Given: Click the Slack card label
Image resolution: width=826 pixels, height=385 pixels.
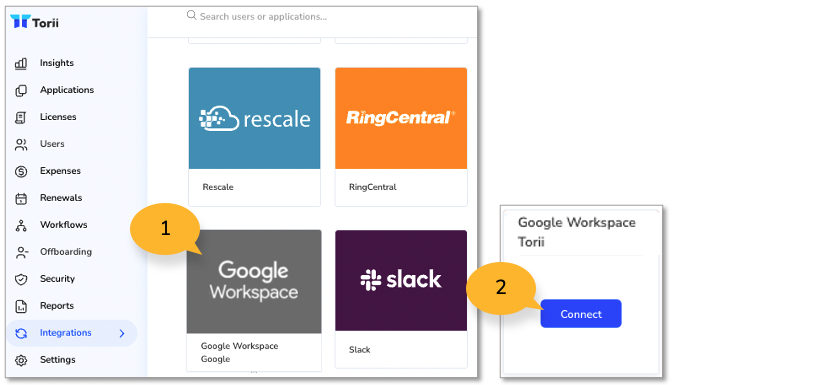Looking at the screenshot, I should point(360,350).
